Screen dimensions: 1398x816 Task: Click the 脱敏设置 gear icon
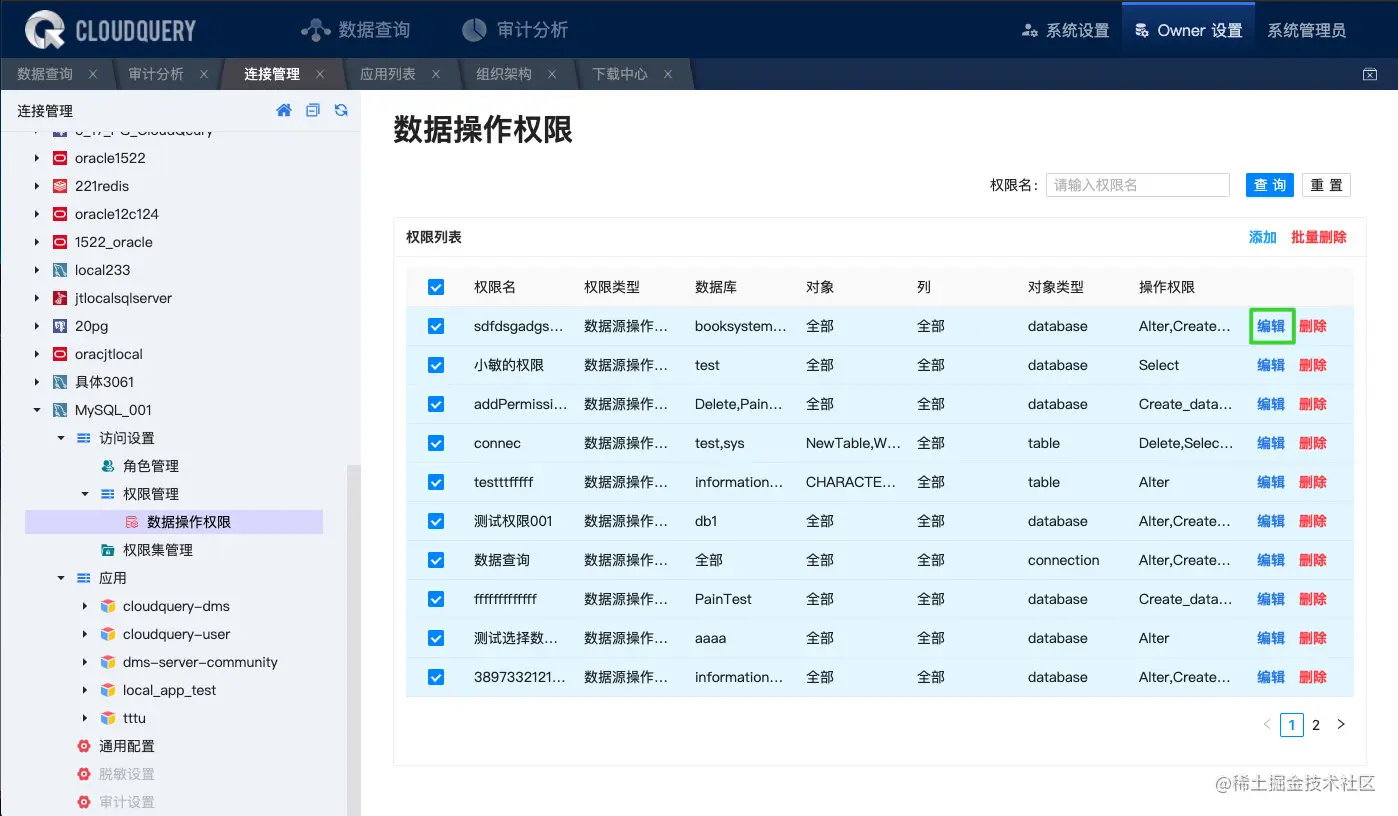tap(84, 774)
